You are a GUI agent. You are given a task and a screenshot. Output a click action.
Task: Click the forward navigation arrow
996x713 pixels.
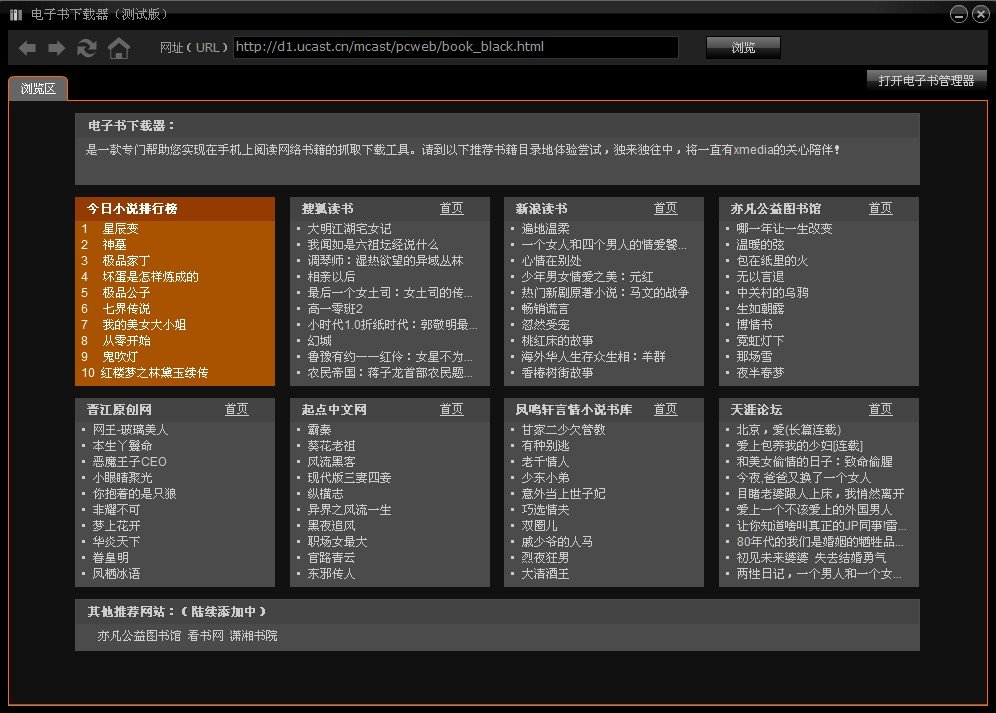(56, 47)
